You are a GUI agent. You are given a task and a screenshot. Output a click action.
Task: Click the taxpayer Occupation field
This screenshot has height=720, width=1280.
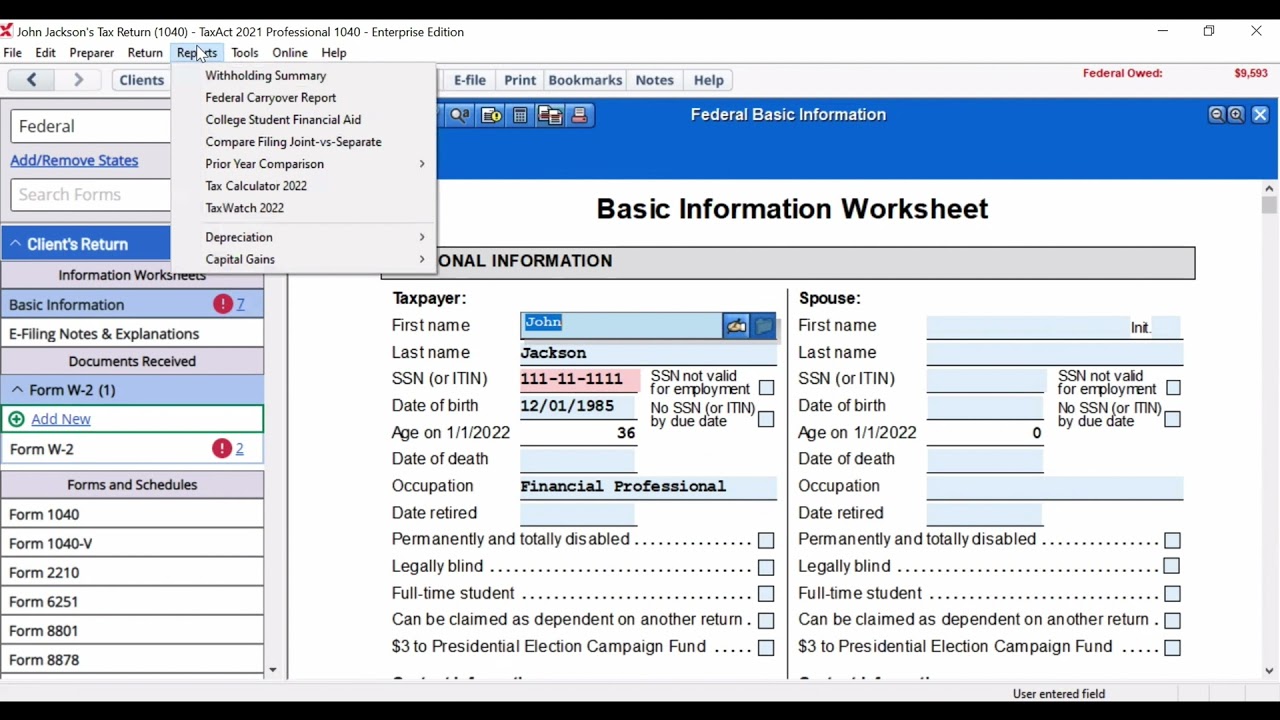648,487
